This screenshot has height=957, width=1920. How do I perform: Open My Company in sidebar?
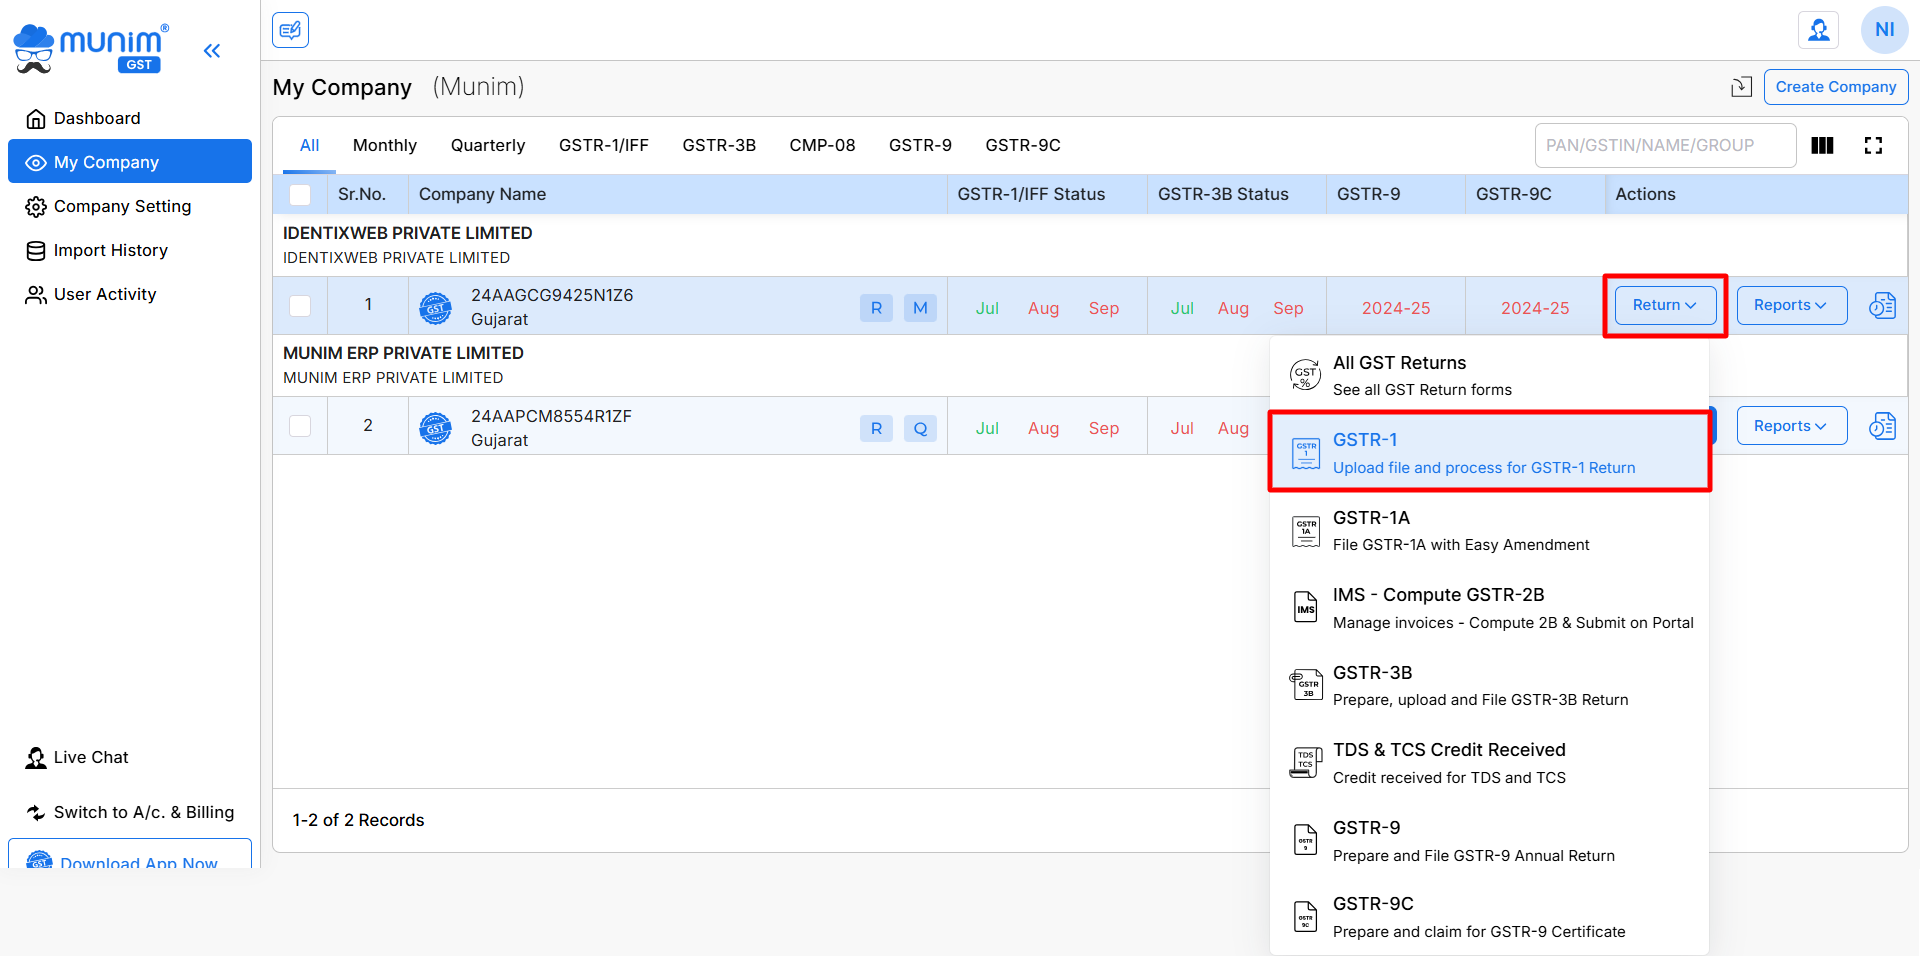coord(130,162)
